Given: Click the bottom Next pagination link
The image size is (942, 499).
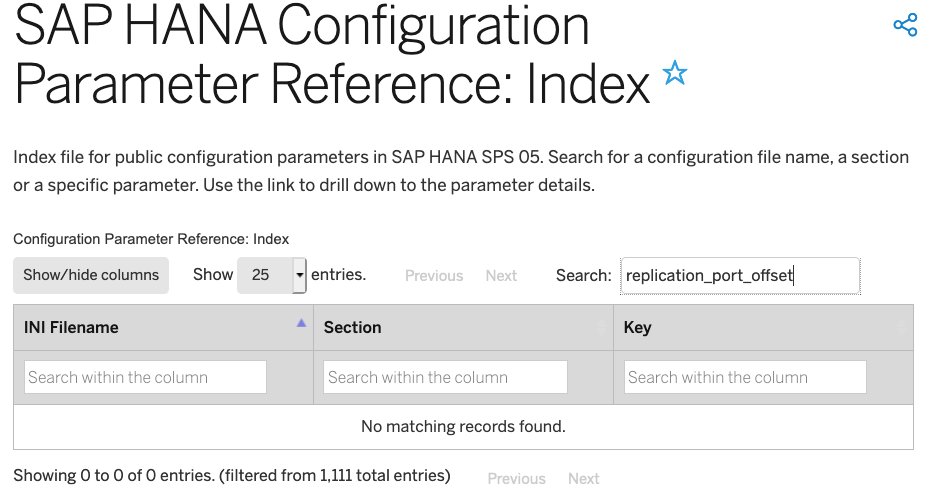Looking at the screenshot, I should (584, 479).
